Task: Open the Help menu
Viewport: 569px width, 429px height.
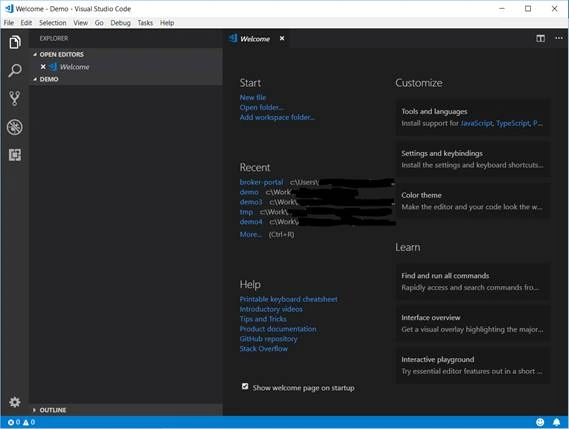Action: pos(167,23)
